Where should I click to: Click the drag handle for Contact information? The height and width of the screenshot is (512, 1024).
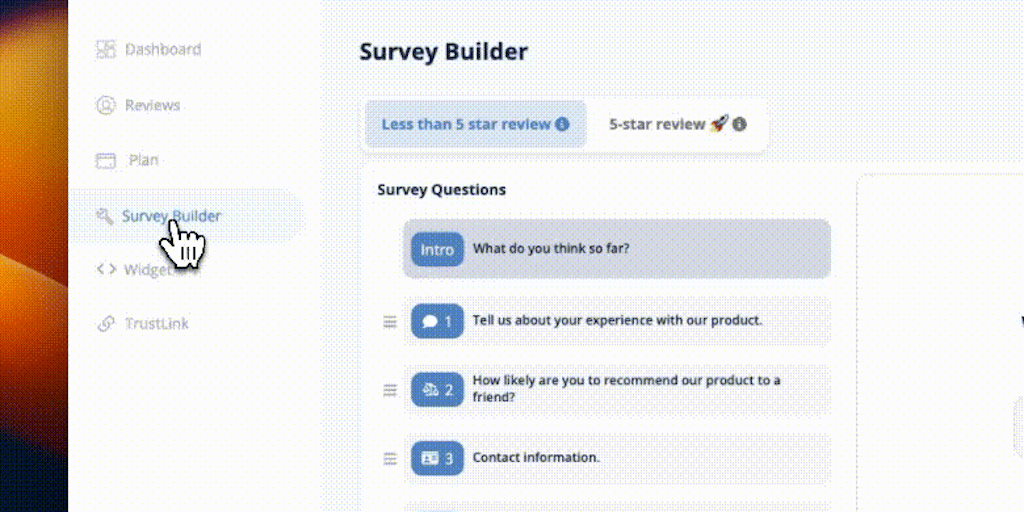click(x=390, y=458)
